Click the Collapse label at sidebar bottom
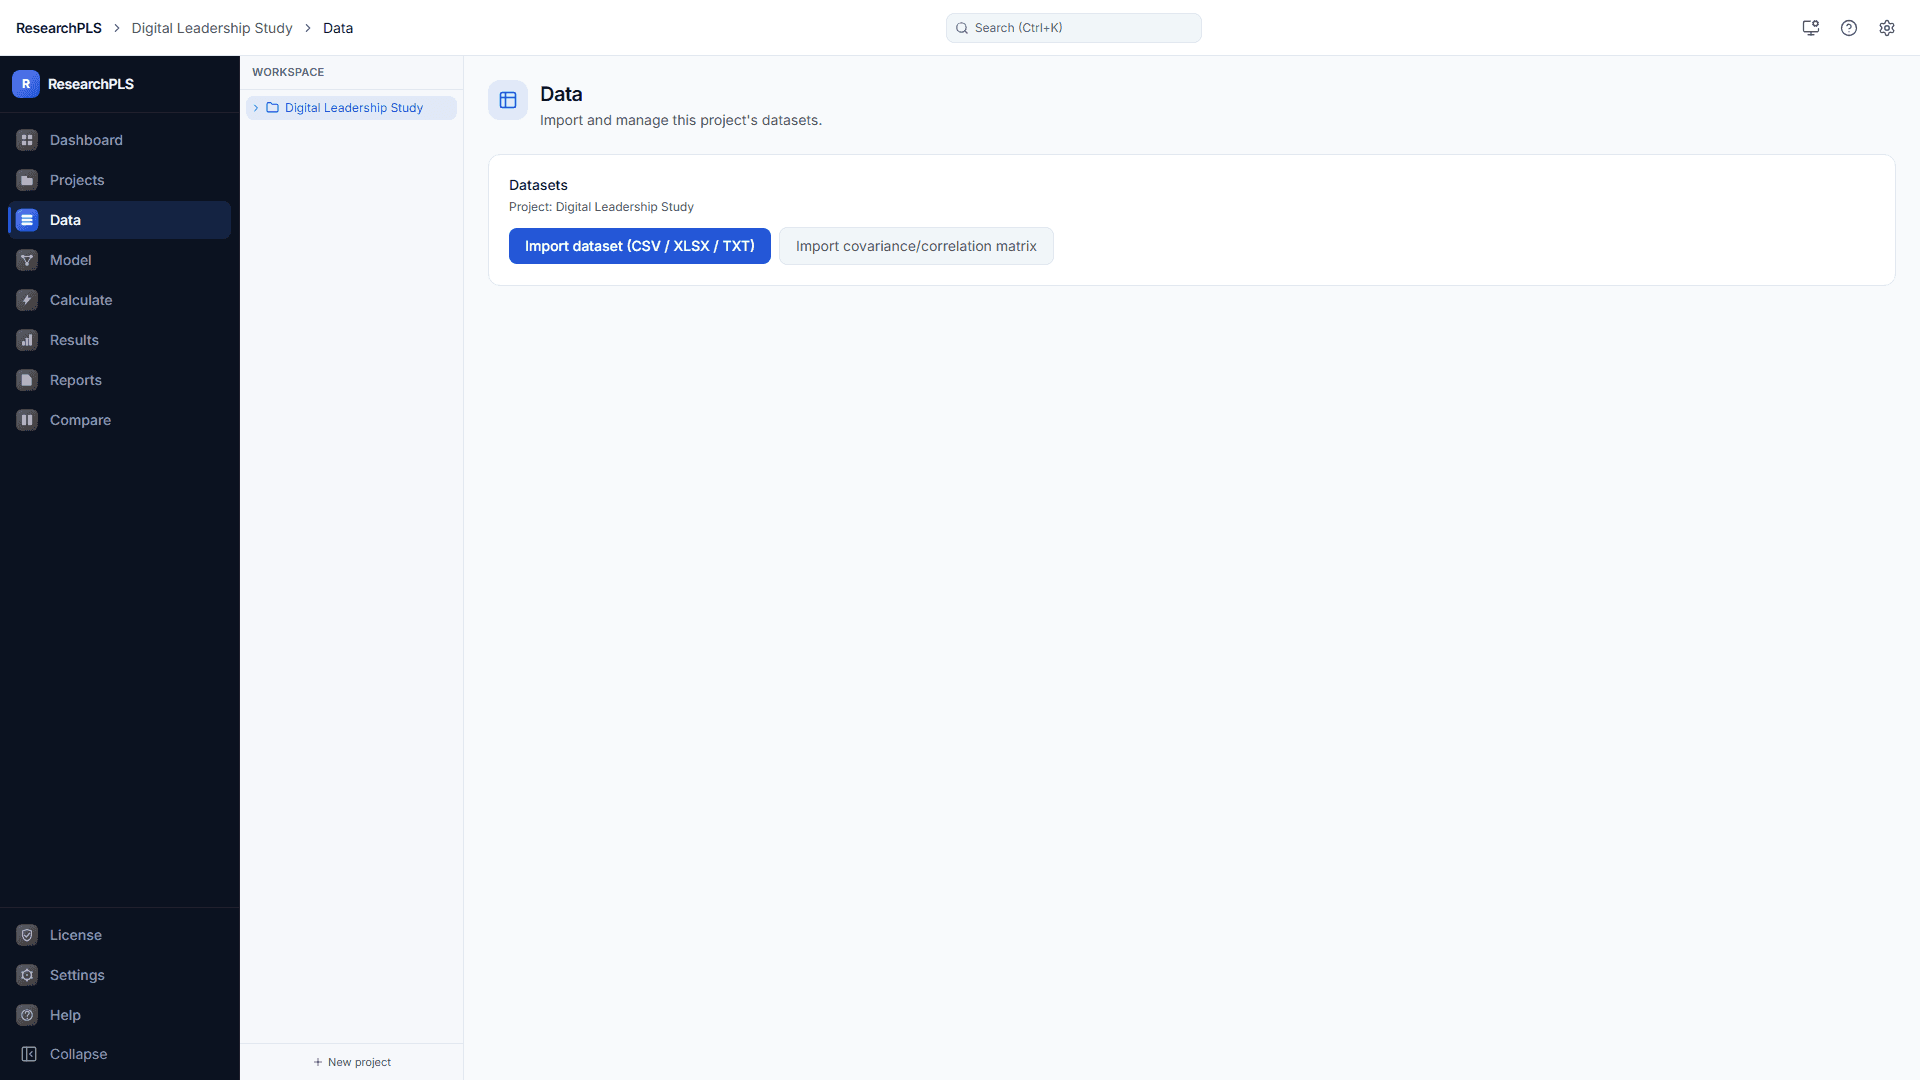The width and height of the screenshot is (1920, 1080). click(78, 1054)
